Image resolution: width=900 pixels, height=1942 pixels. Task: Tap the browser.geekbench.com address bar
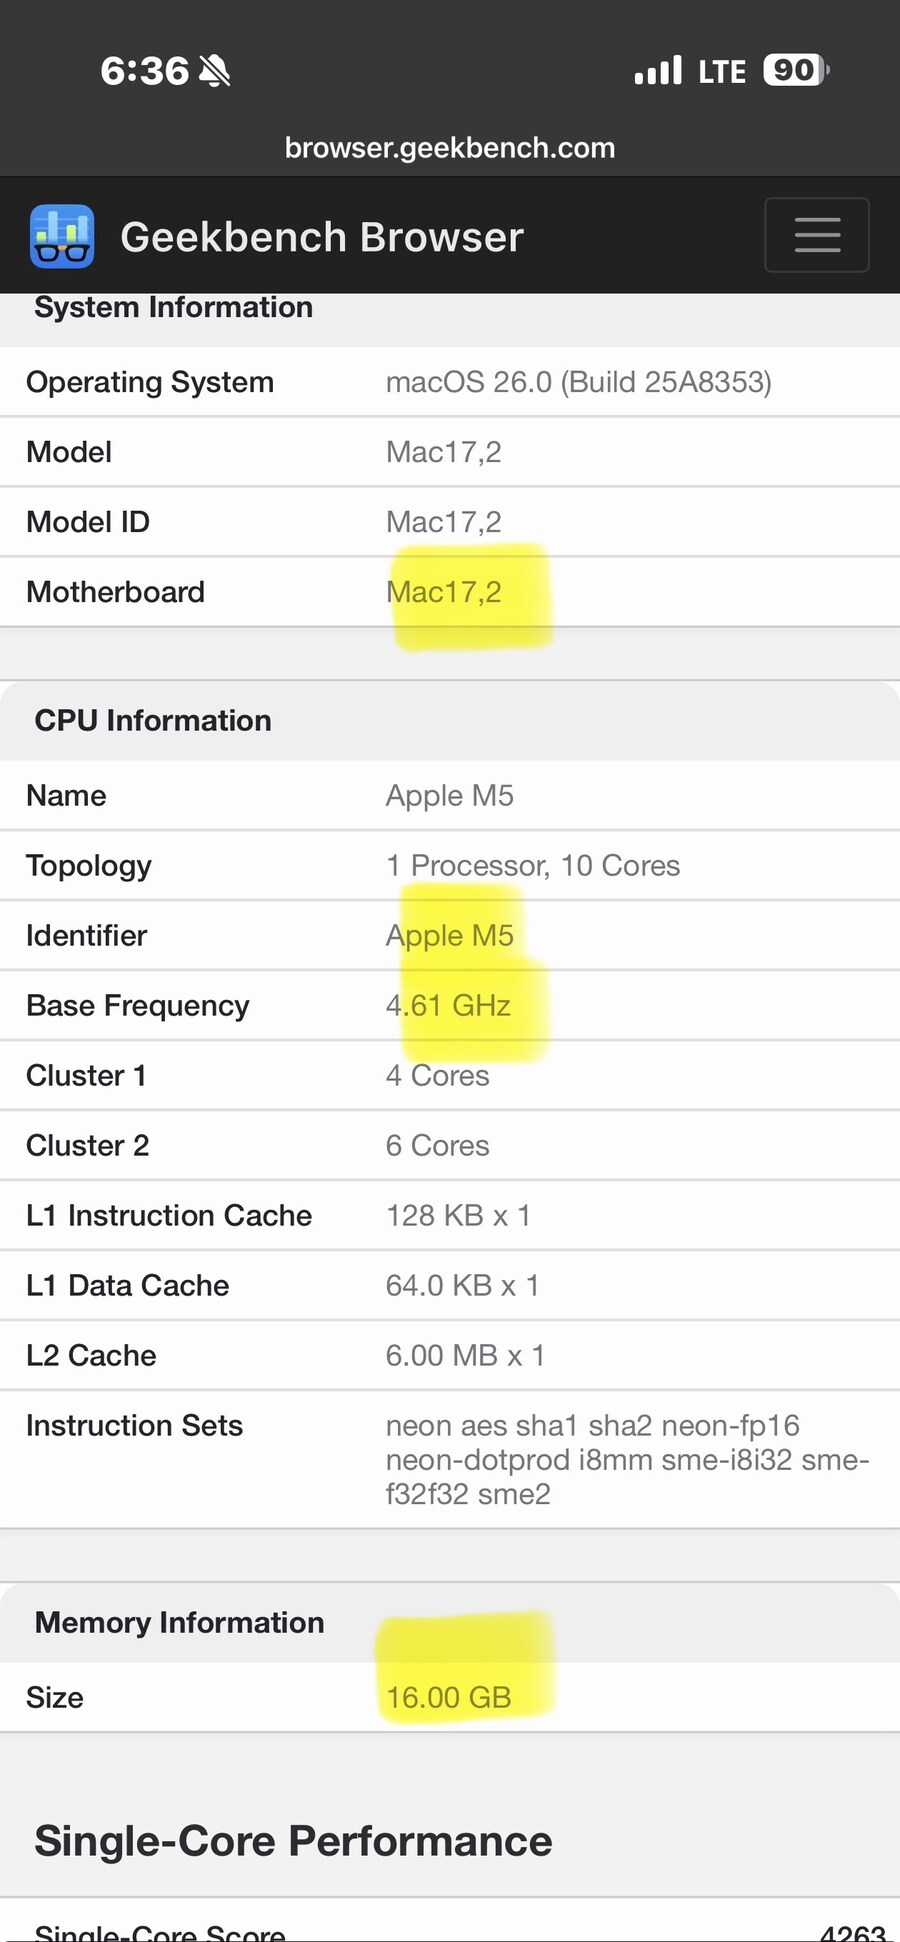[450, 148]
